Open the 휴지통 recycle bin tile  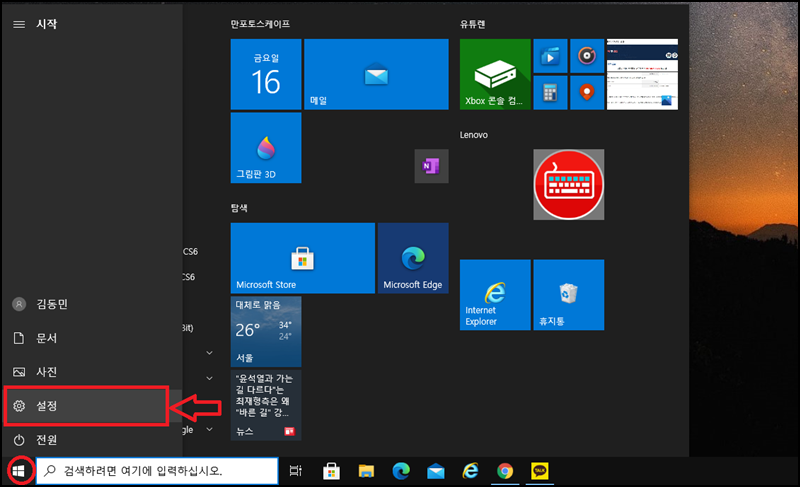(568, 295)
